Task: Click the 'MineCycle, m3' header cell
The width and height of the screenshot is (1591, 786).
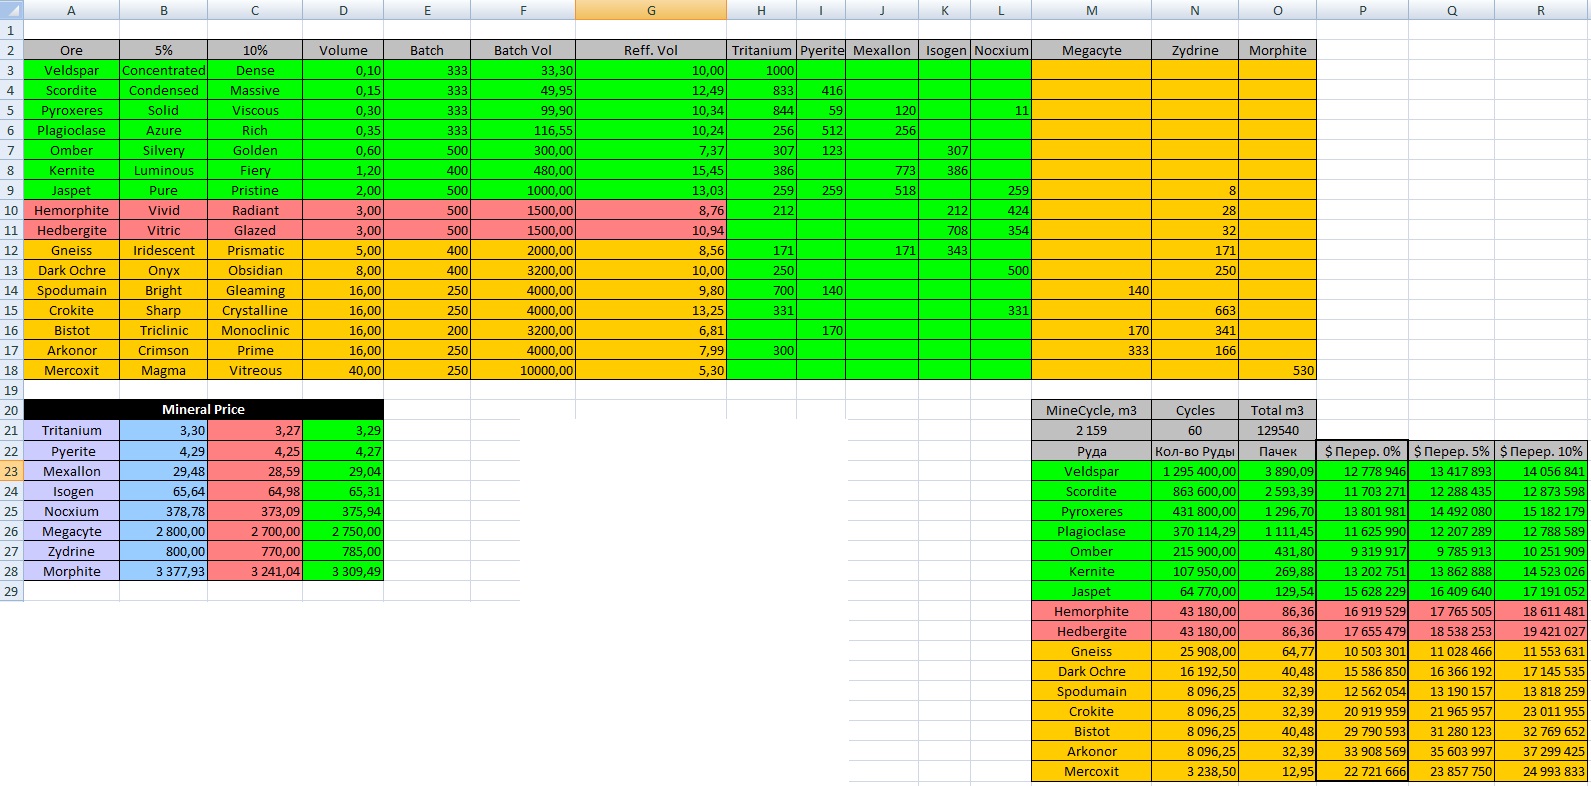Action: (1091, 410)
